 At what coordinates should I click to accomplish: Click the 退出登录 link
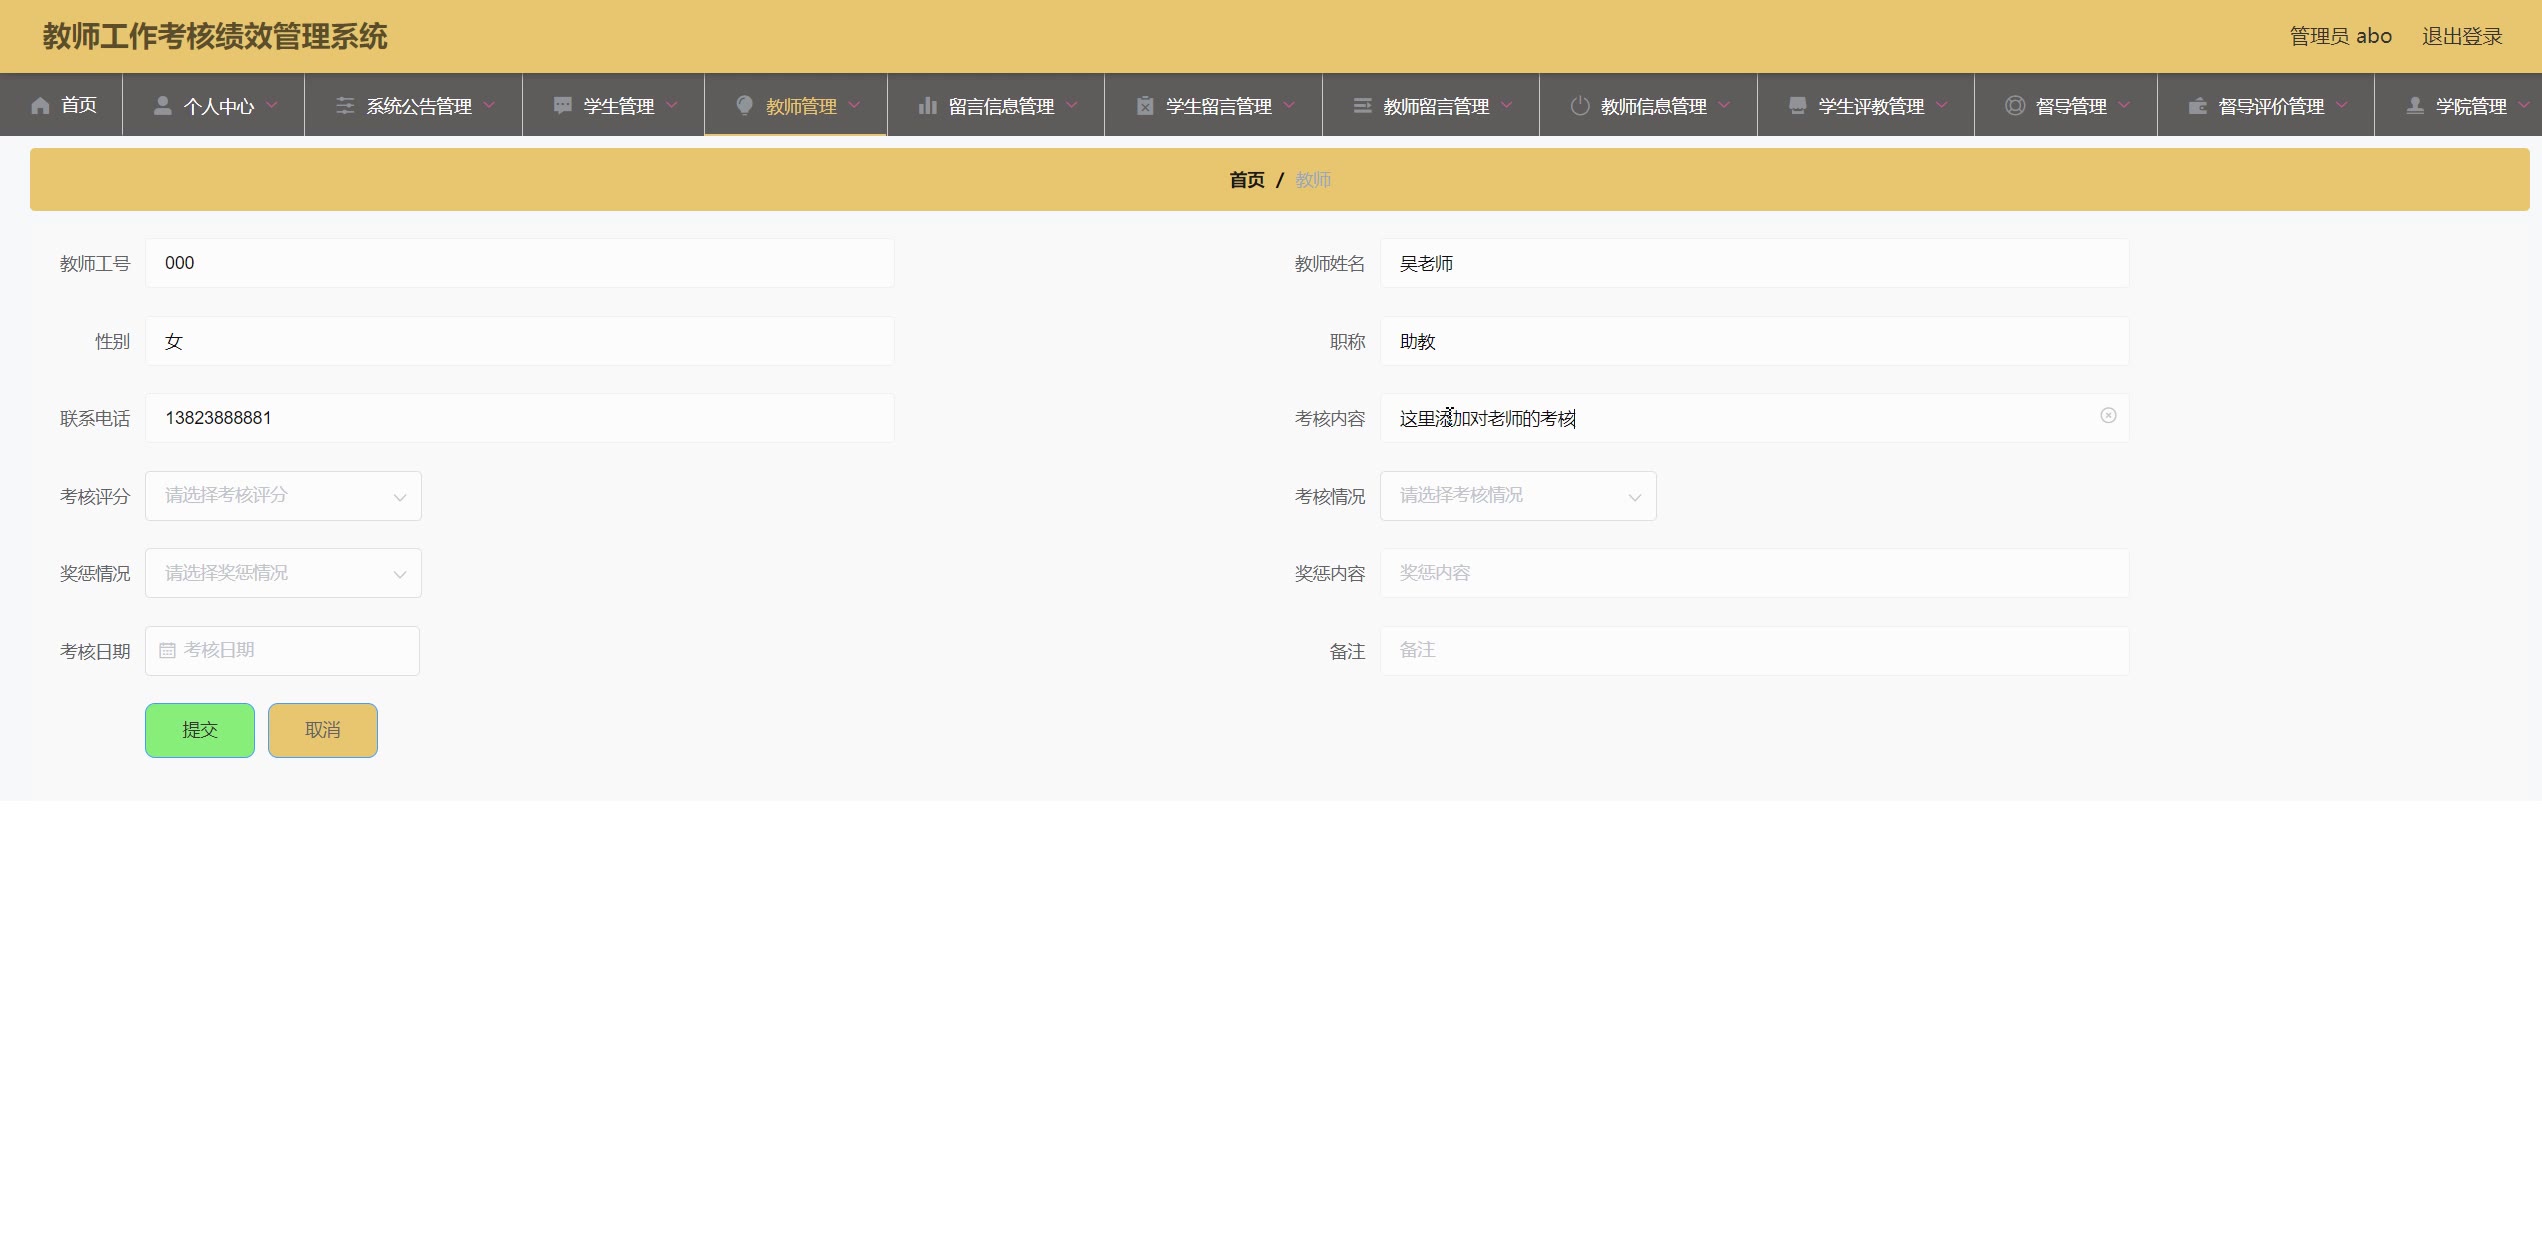click(x=2461, y=37)
